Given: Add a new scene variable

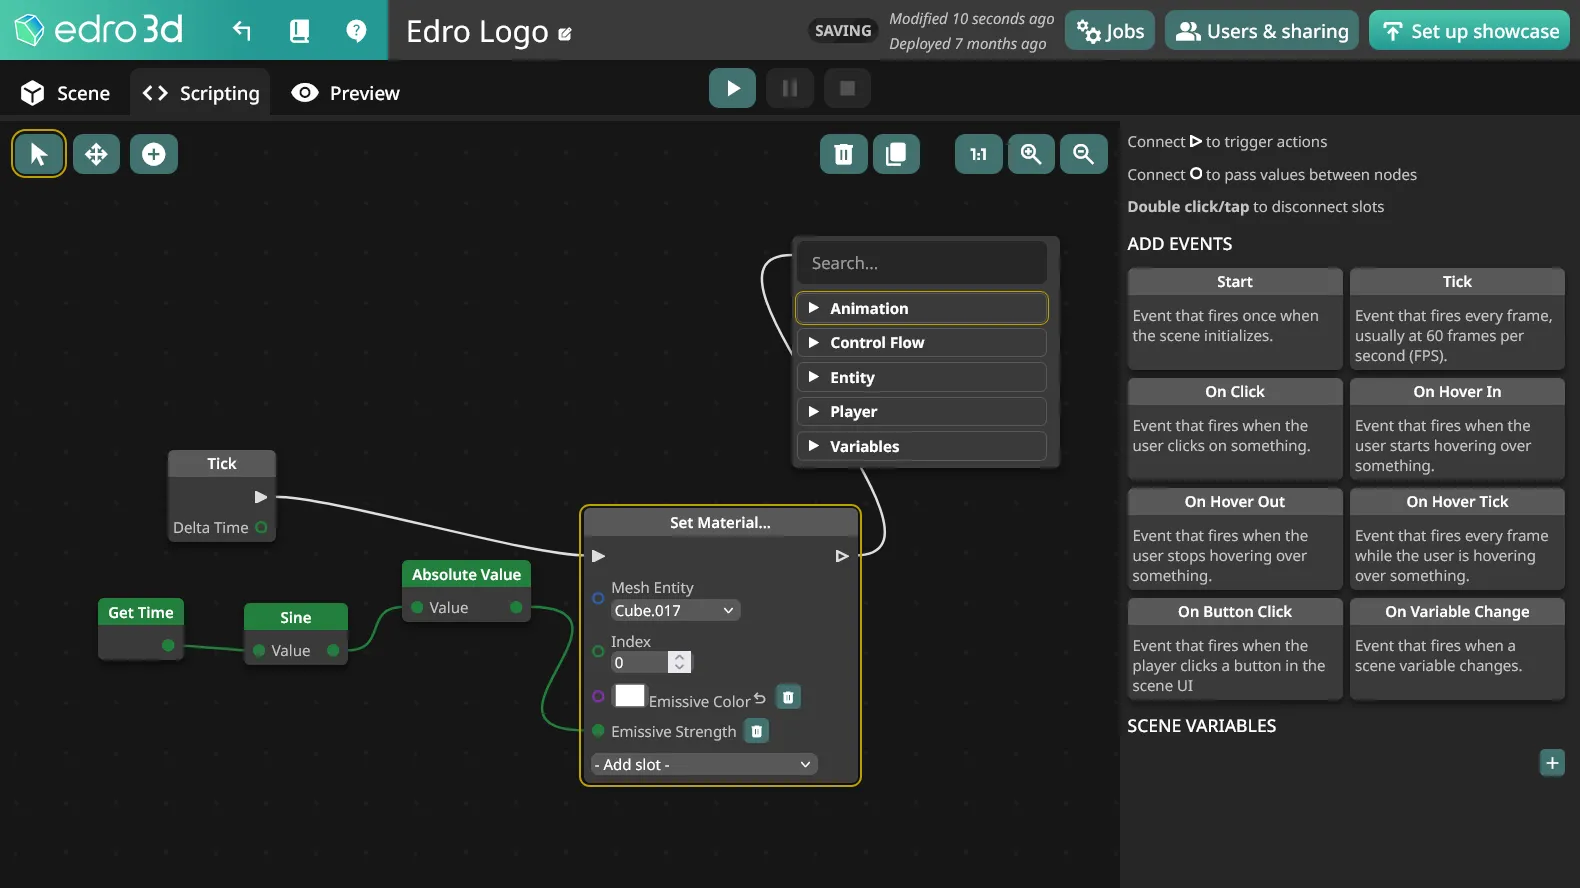Looking at the screenshot, I should click(1552, 763).
